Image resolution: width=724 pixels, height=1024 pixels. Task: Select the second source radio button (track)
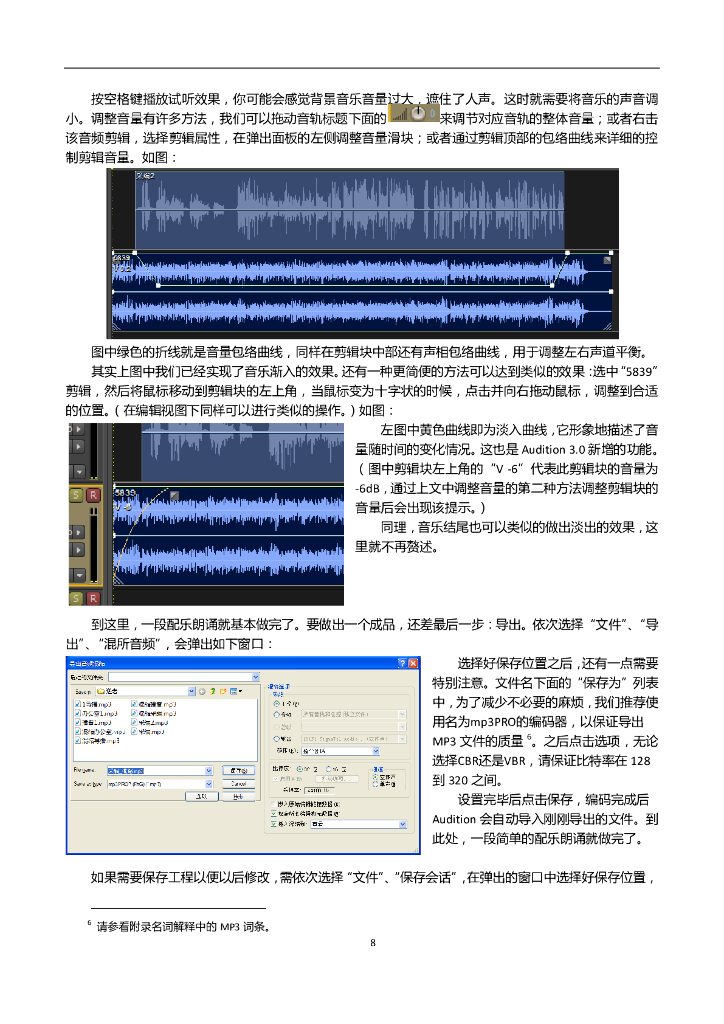point(276,714)
